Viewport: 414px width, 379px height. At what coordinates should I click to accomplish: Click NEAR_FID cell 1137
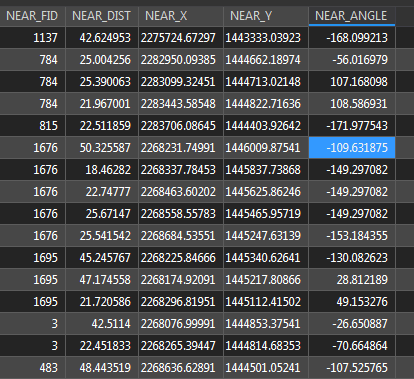click(x=32, y=38)
